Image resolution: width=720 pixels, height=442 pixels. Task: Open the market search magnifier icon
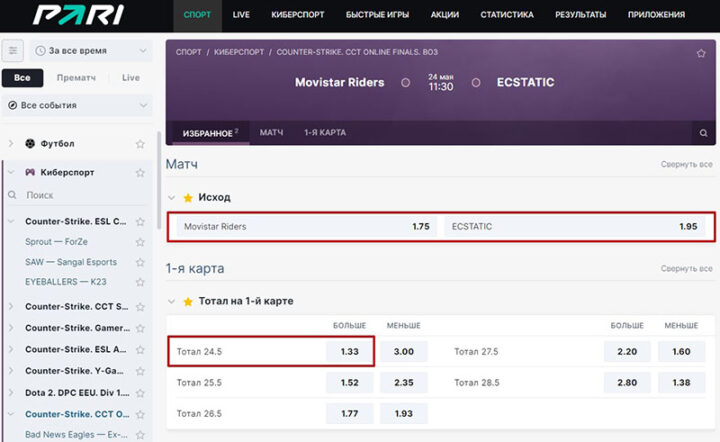click(x=704, y=132)
